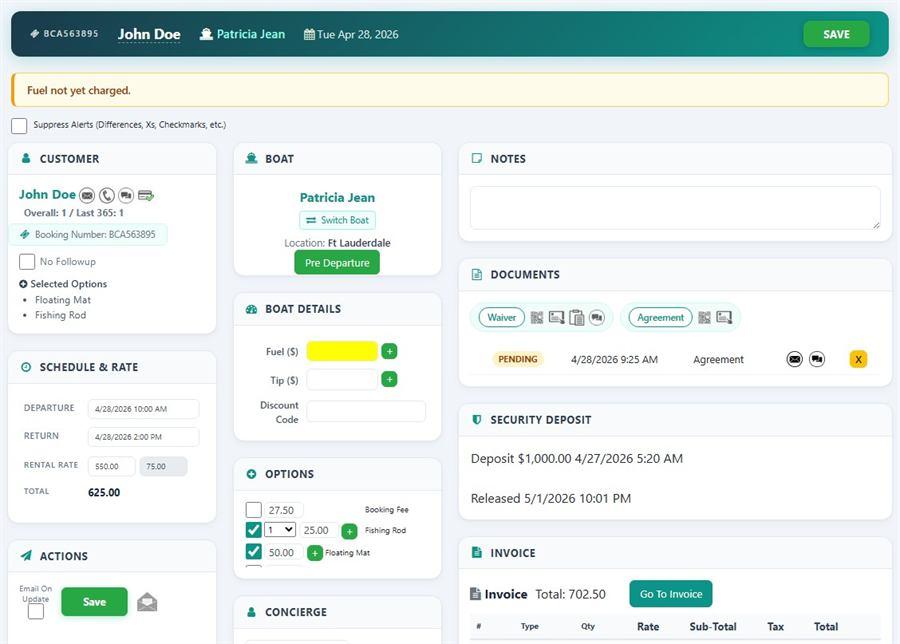The height and width of the screenshot is (644, 900).
Task: Open John Doe customer link
Action: pos(47,195)
